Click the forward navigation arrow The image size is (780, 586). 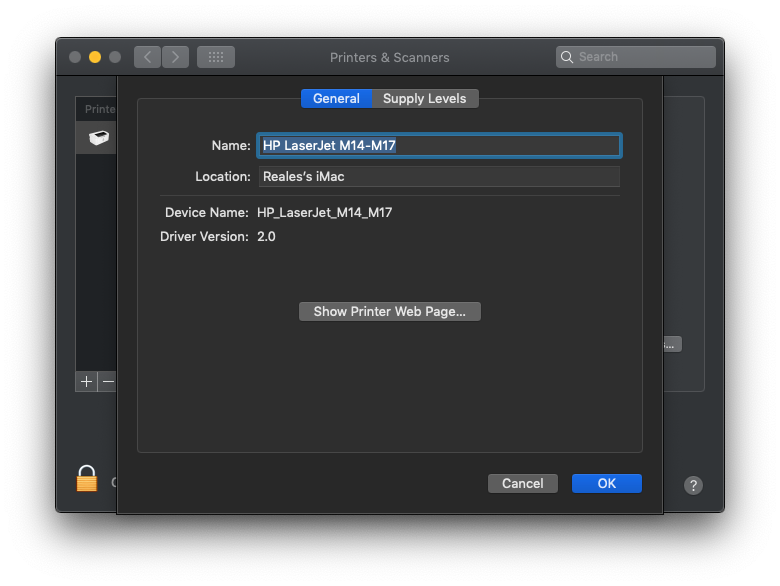tap(175, 57)
